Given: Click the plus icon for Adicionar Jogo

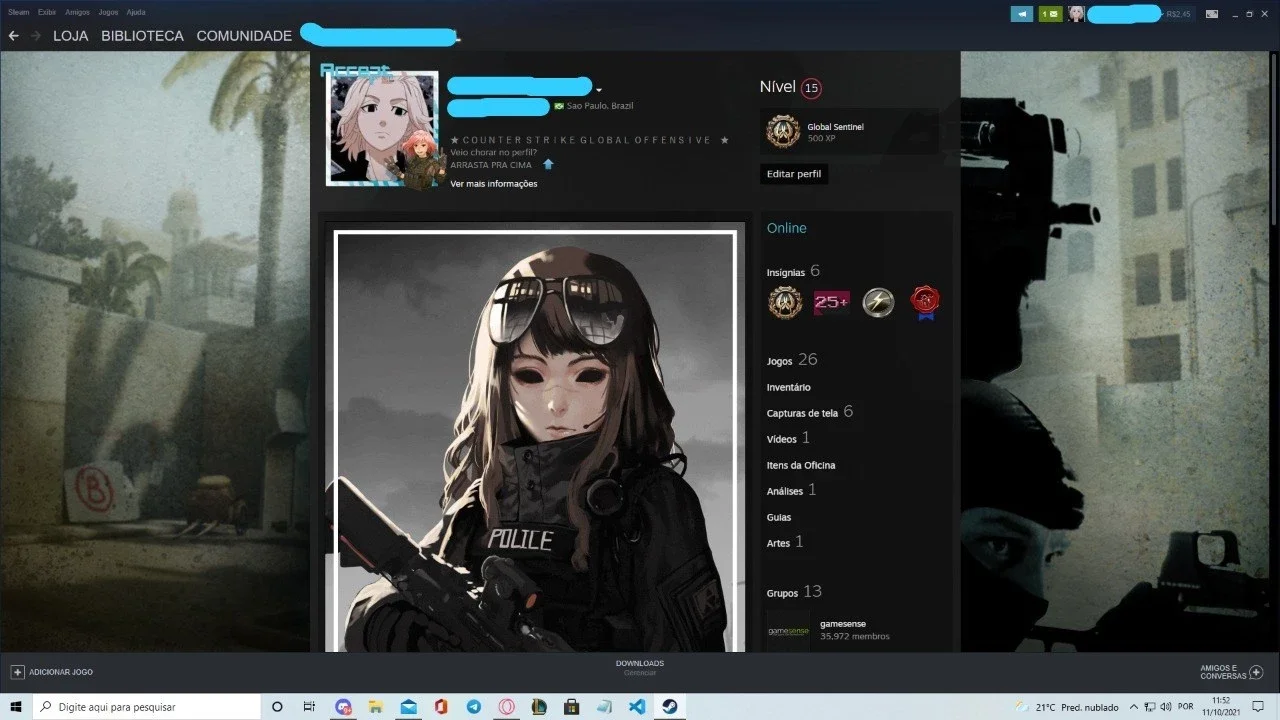Looking at the screenshot, I should click(17, 672).
